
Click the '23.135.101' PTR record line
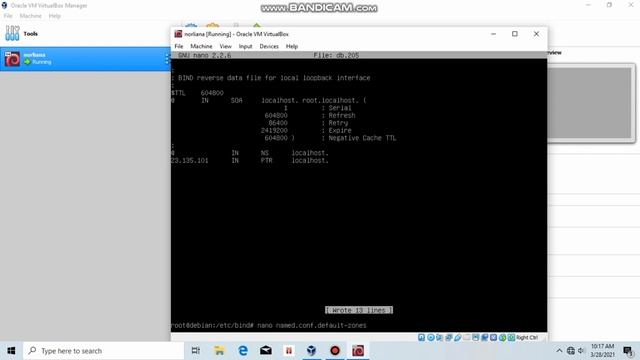[x=249, y=160]
